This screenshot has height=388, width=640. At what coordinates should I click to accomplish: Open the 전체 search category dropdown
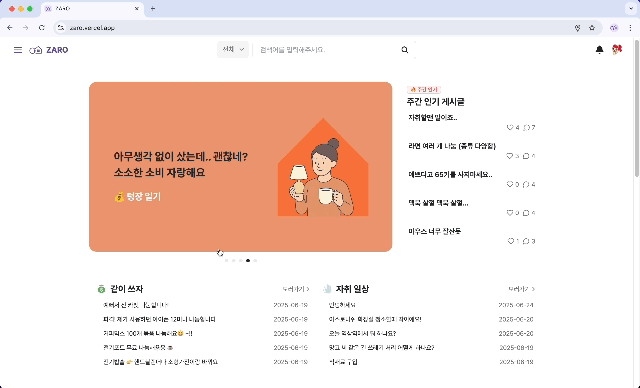coord(233,49)
